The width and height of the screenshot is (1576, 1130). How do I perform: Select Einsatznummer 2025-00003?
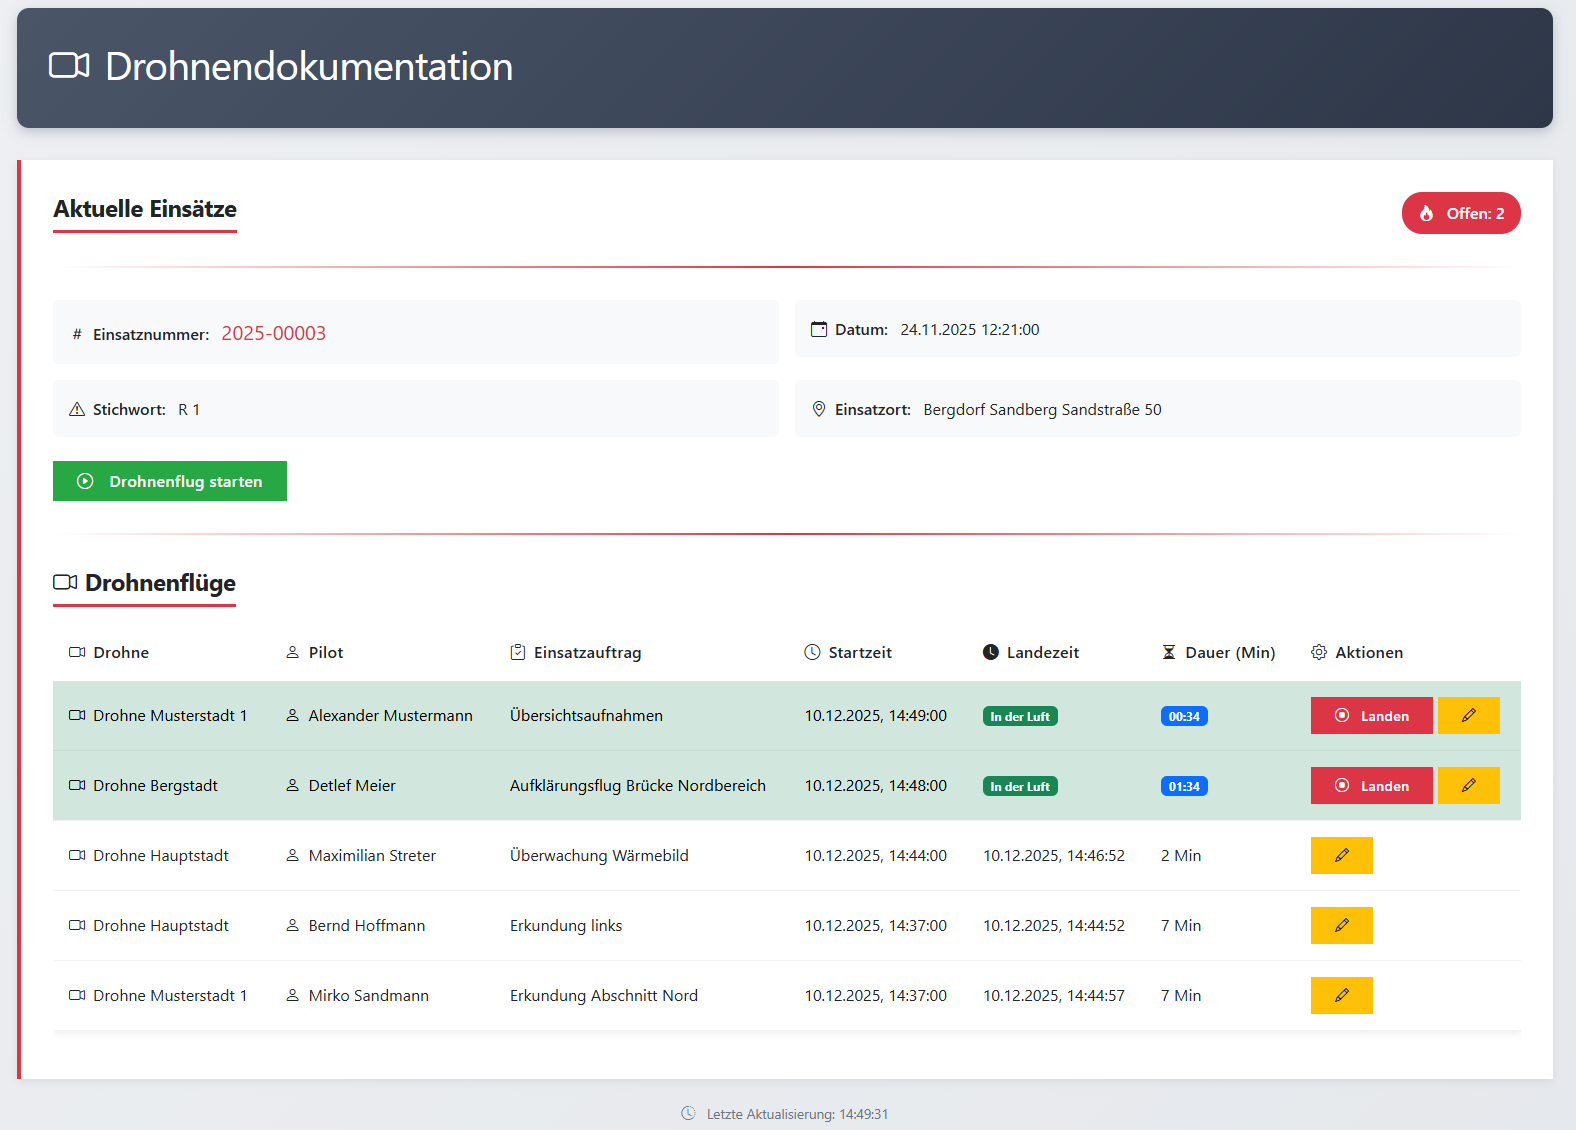[x=273, y=333]
